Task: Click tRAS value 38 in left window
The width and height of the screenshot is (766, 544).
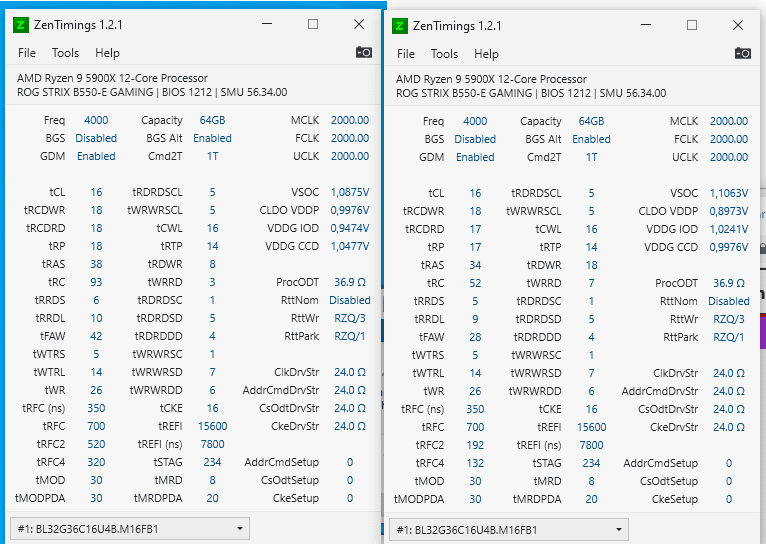Action: (x=96, y=264)
